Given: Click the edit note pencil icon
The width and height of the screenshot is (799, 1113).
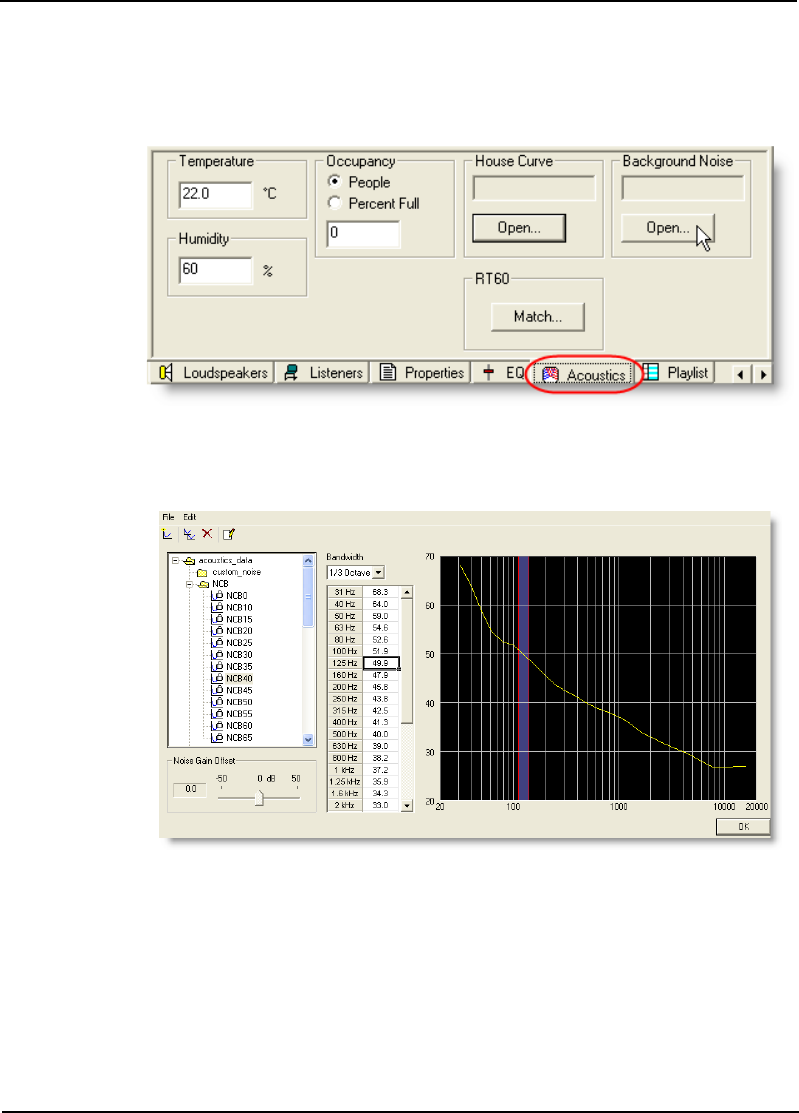Looking at the screenshot, I should 228,534.
